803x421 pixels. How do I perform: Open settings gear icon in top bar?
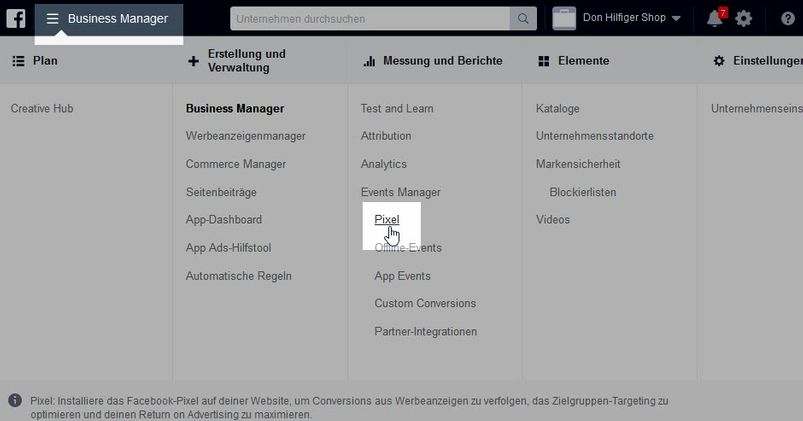744,18
